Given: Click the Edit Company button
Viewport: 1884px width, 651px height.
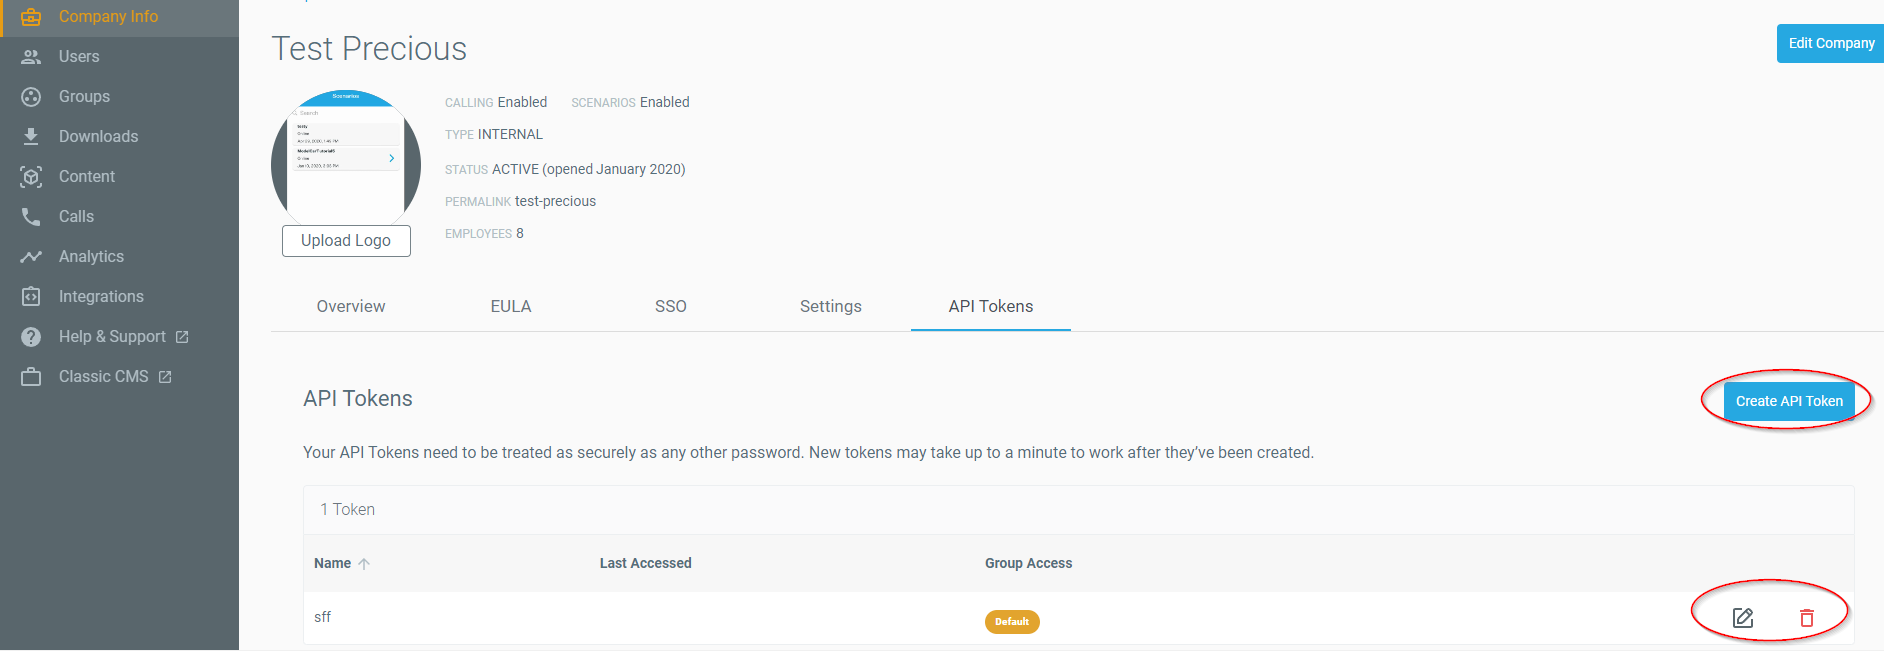Looking at the screenshot, I should 1831,44.
